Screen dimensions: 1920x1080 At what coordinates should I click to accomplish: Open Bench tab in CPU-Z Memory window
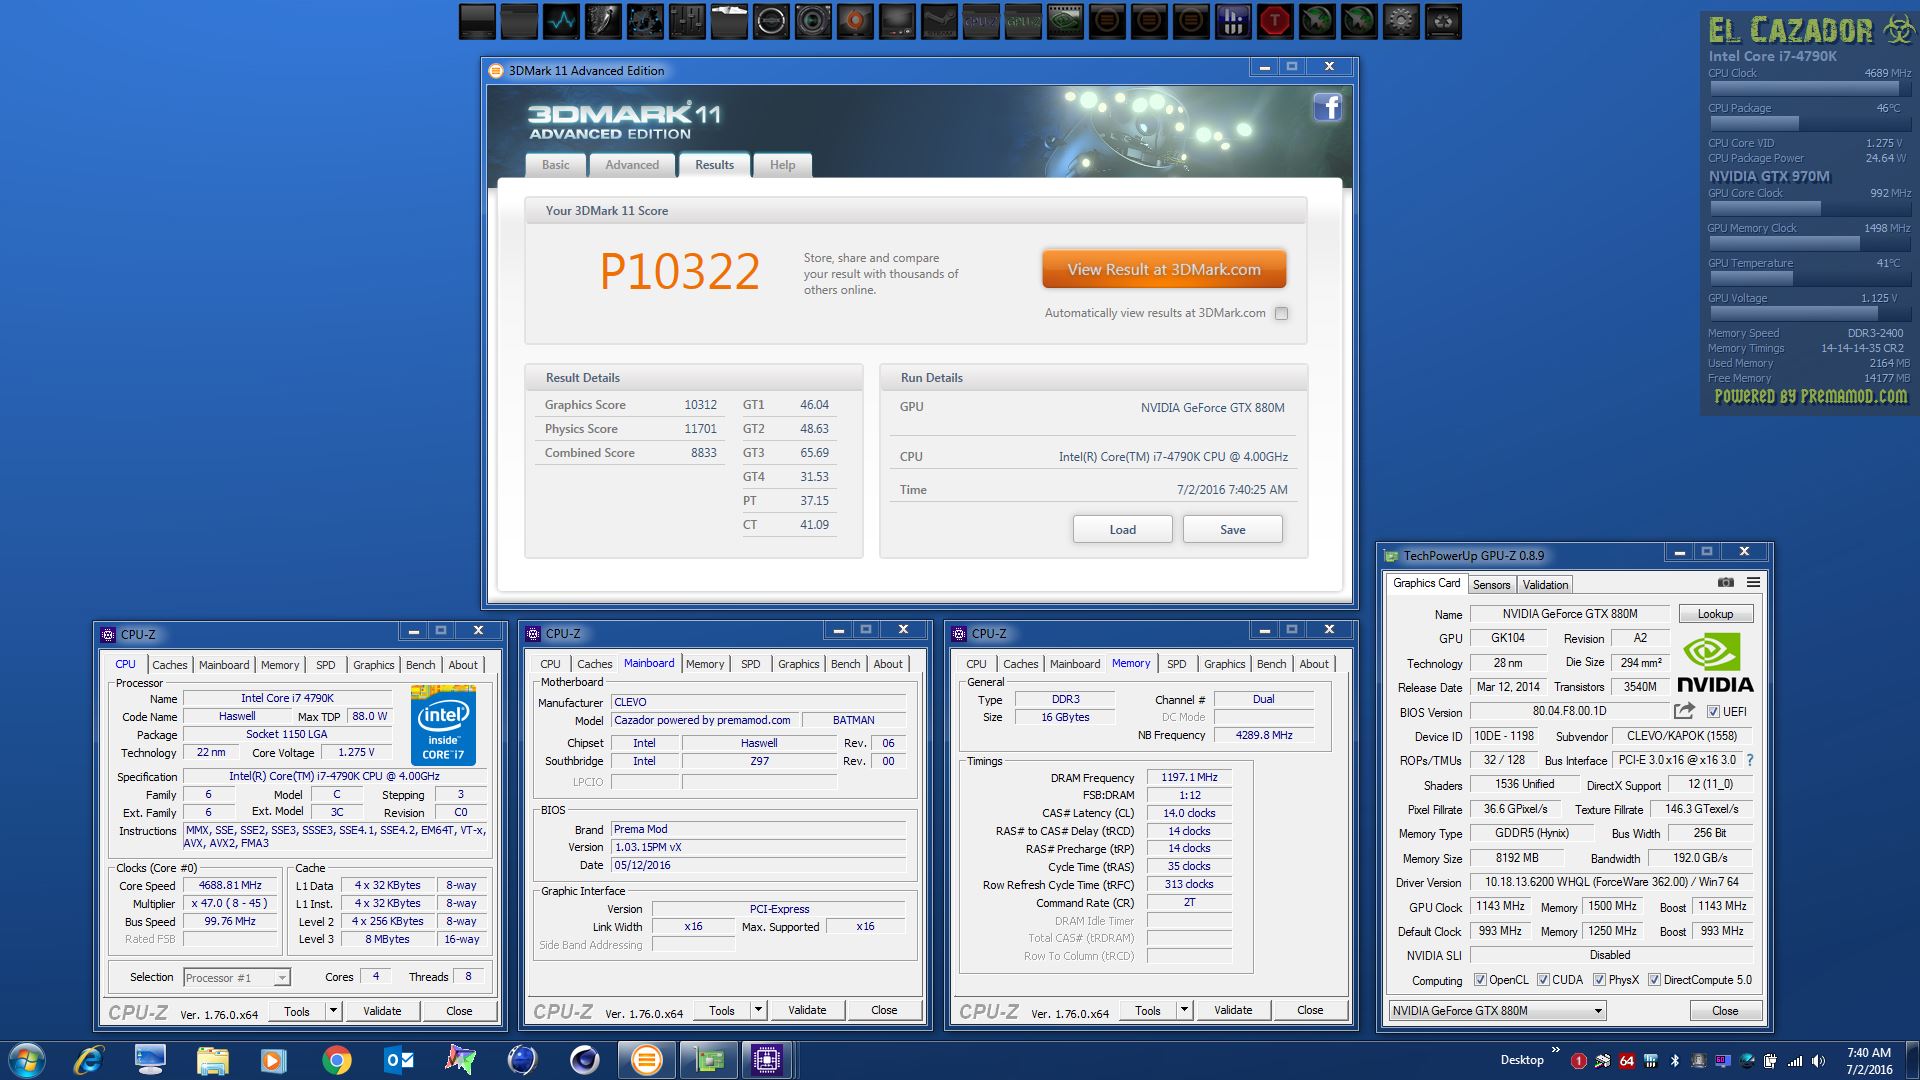pyautogui.click(x=1271, y=664)
